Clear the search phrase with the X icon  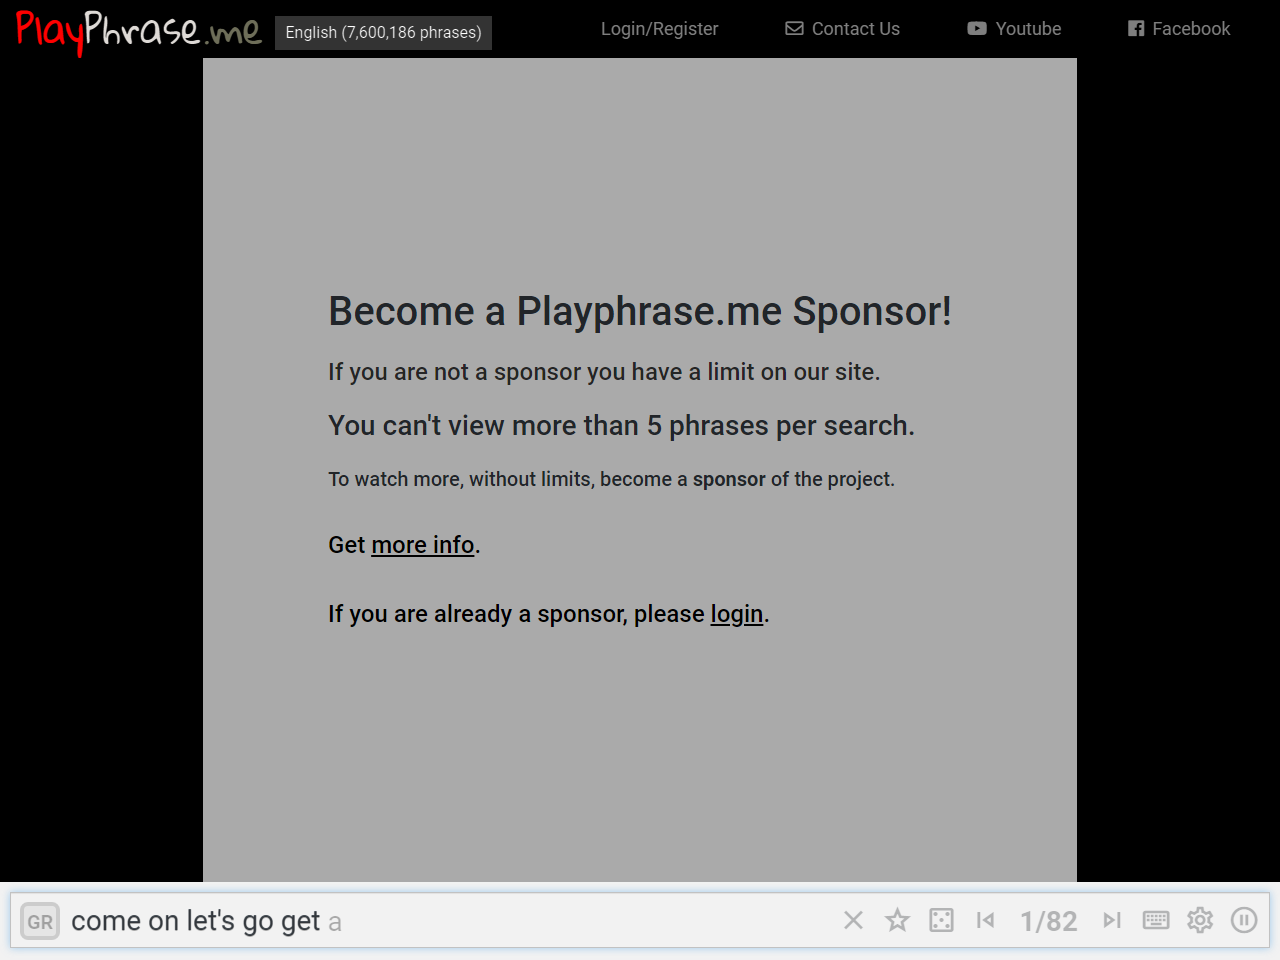(x=853, y=920)
